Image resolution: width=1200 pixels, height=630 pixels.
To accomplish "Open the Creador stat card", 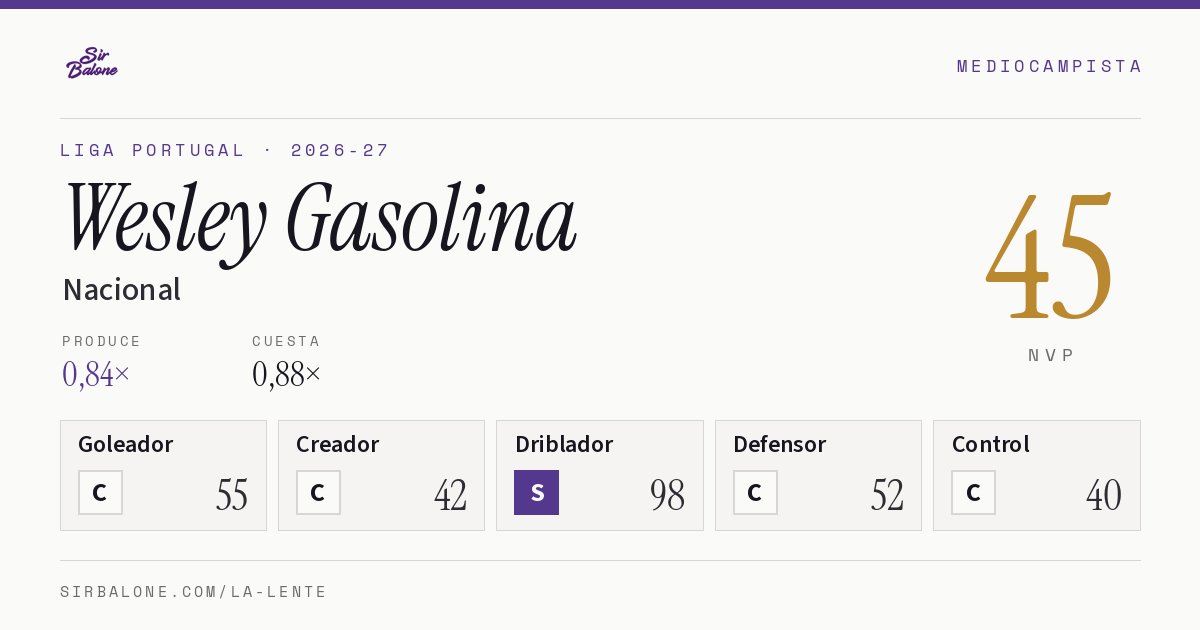I will pos(381,475).
